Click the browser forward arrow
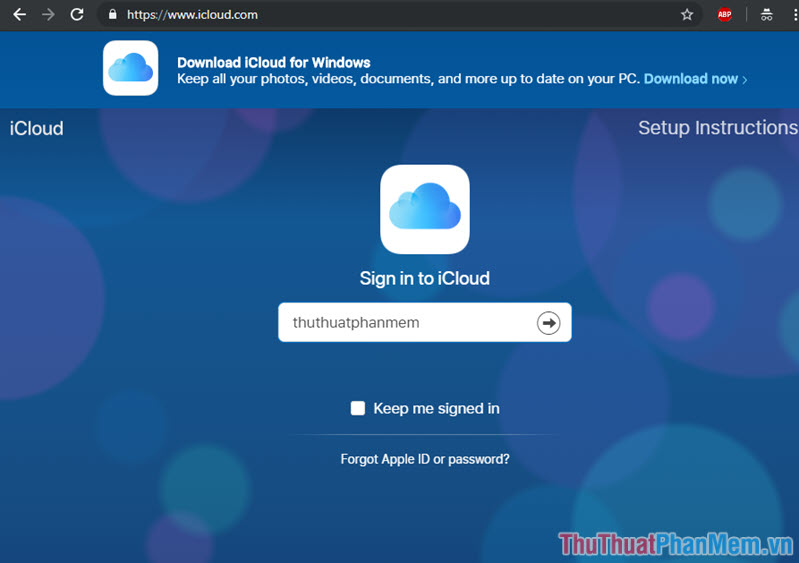The image size is (799, 563). (48, 15)
